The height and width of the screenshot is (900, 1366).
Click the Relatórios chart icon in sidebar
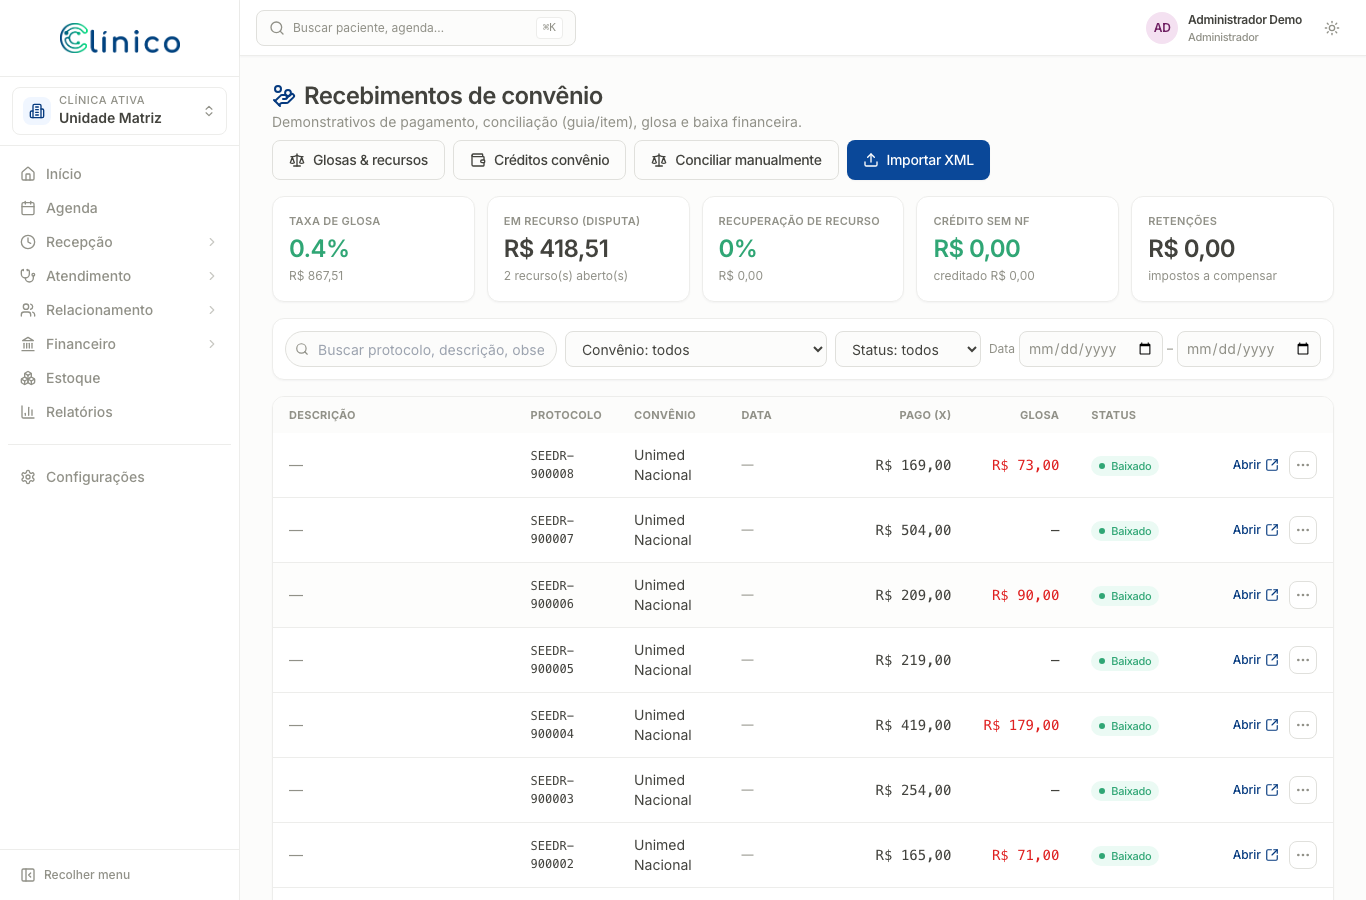click(x=28, y=412)
